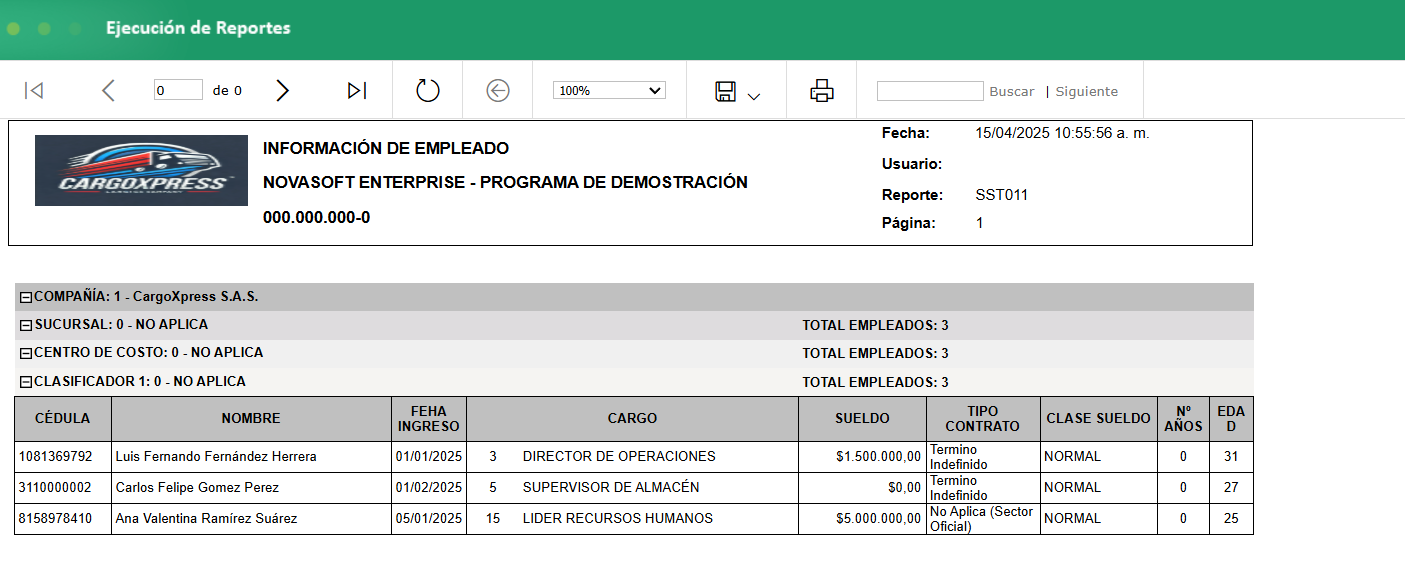Screen dimensions: 1405x586
Task: Select cédula 1081369792
Action: [55, 456]
